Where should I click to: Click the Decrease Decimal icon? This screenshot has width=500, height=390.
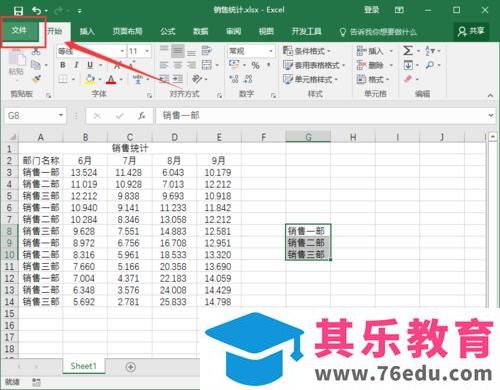(248, 79)
